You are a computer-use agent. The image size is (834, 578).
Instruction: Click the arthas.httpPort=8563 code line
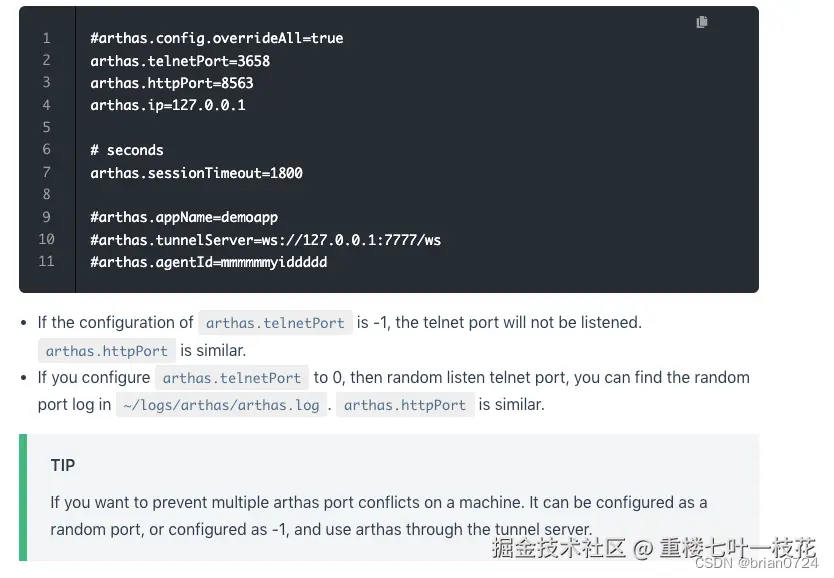tap(171, 83)
